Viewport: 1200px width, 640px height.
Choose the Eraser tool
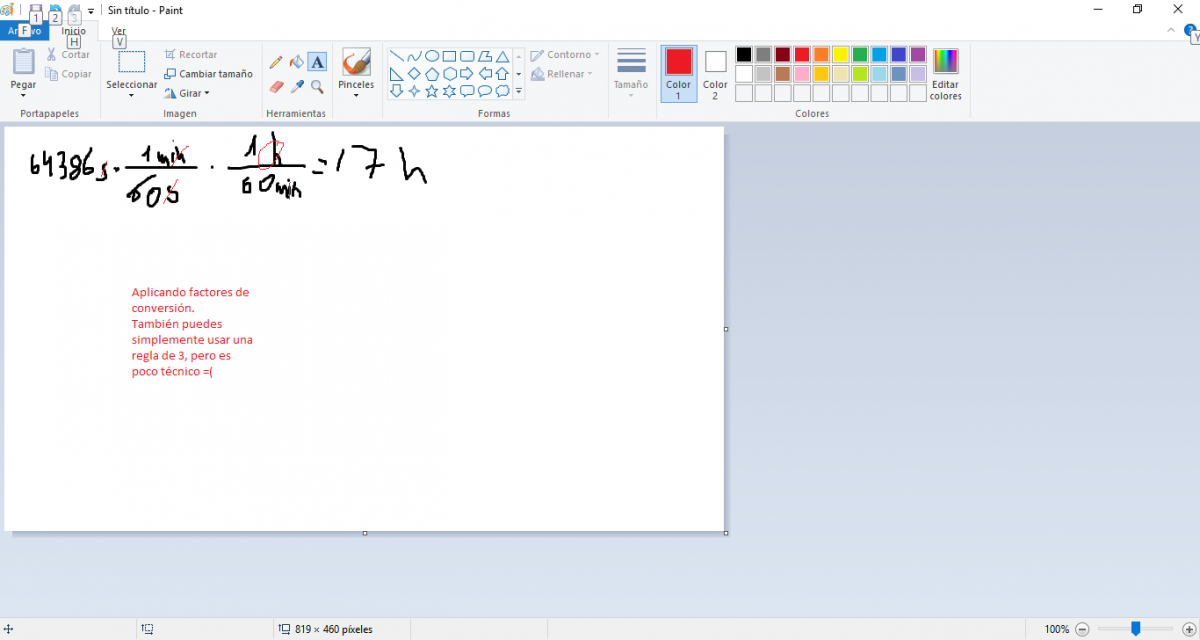[x=277, y=87]
